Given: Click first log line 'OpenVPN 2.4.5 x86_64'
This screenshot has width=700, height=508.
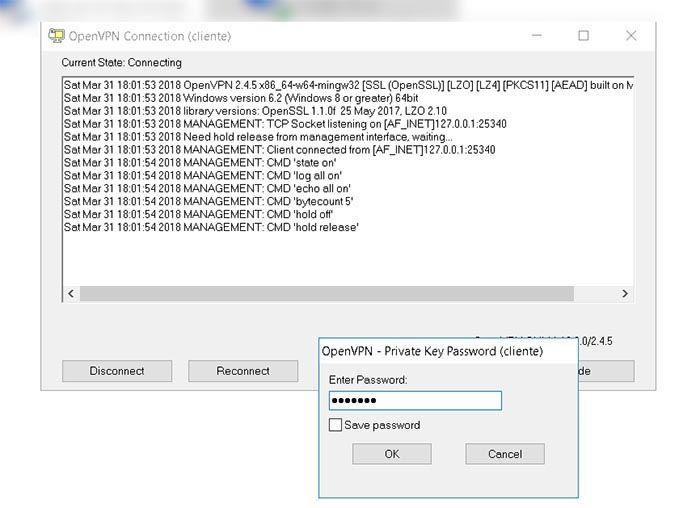Looking at the screenshot, I should [348, 85].
